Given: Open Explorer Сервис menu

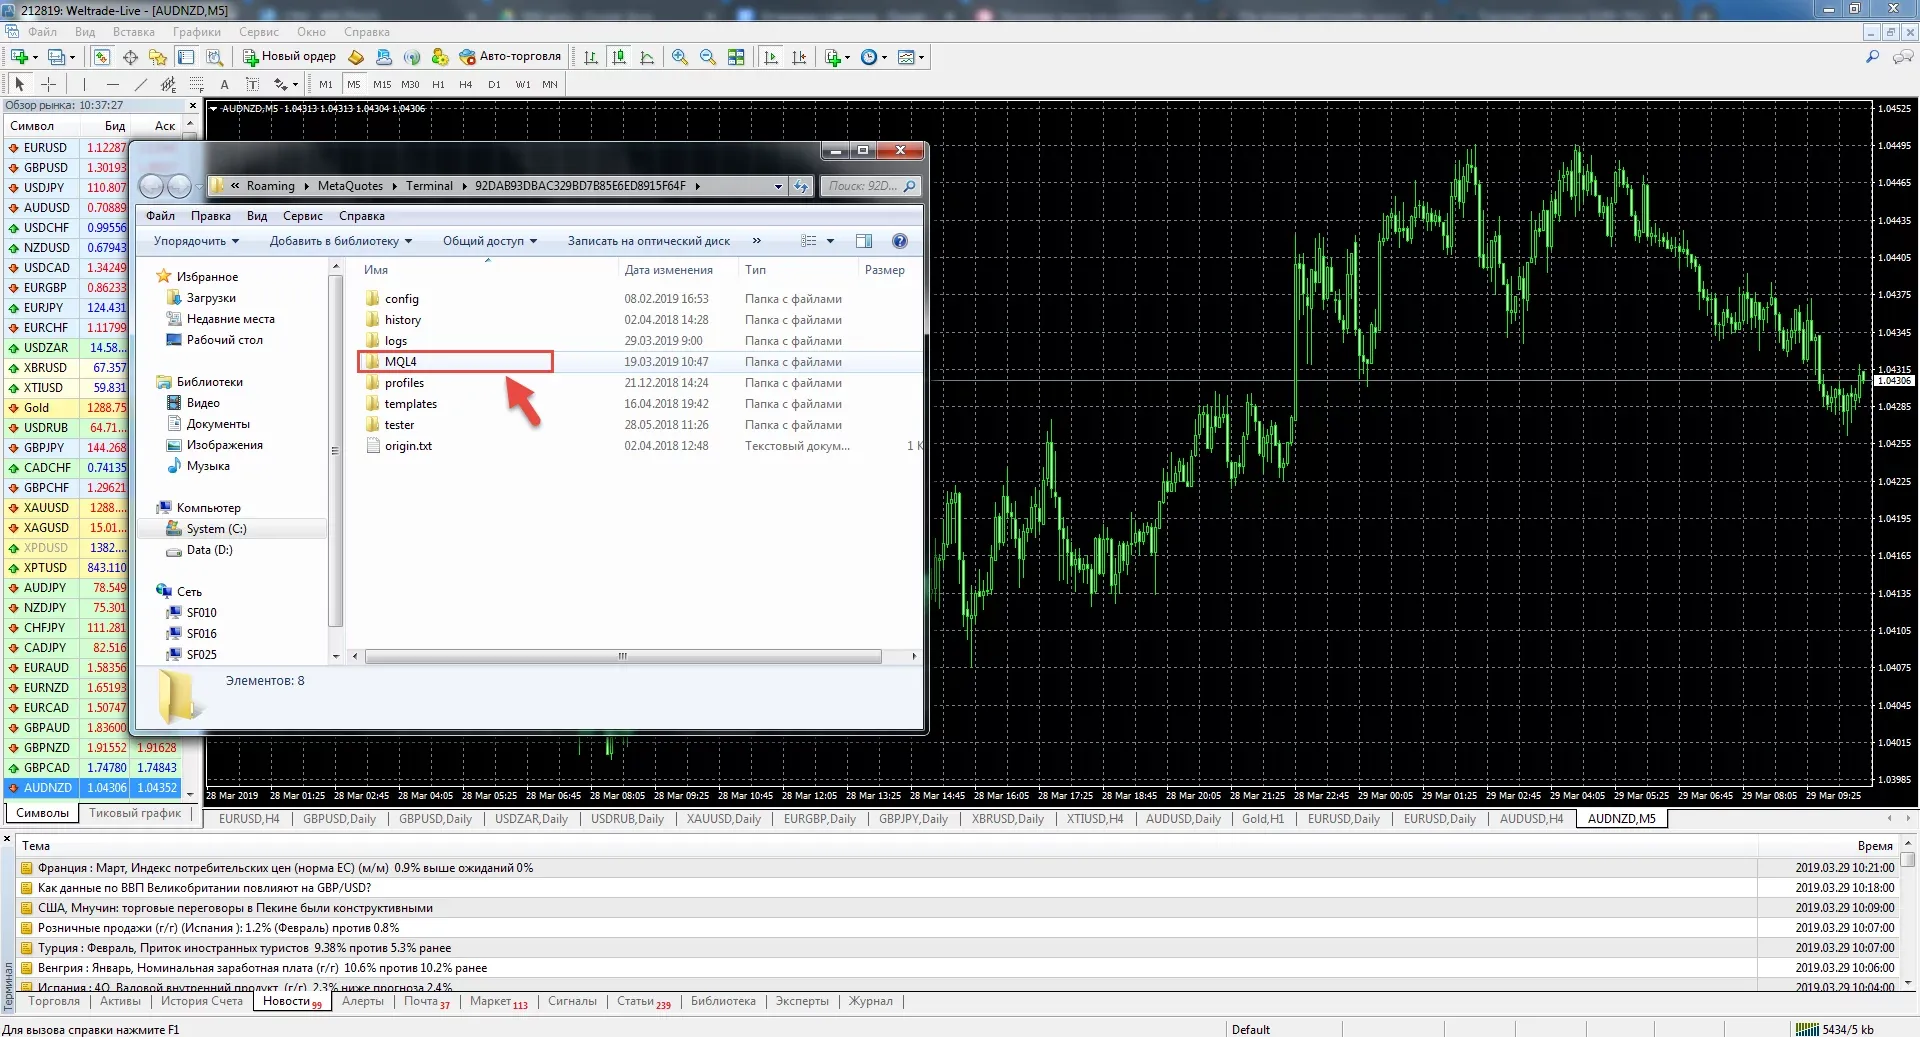Looking at the screenshot, I should tap(302, 216).
